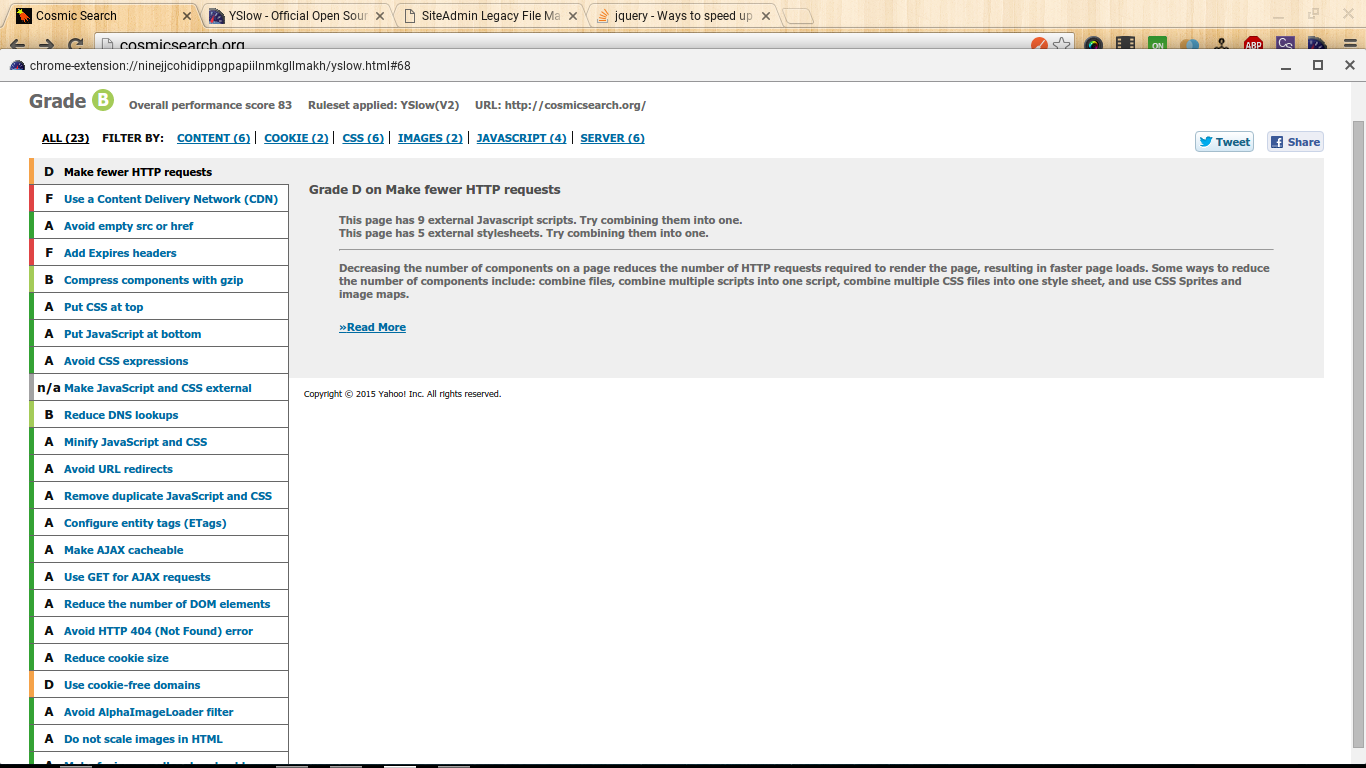The image size is (1366, 768).
Task: Click the YSlow icon in popup title bar
Action: [17, 65]
